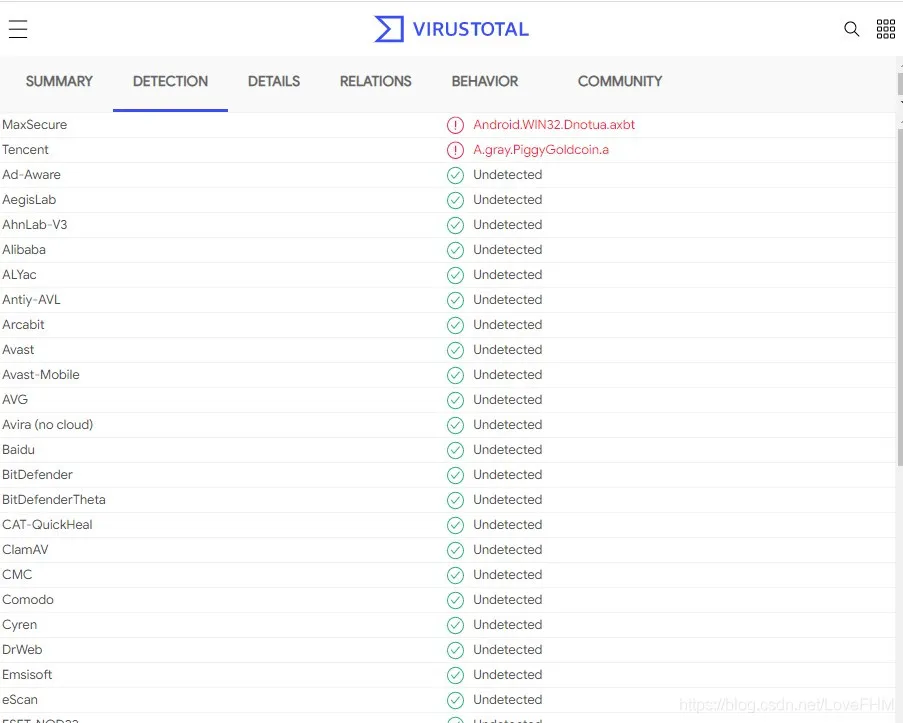Image resolution: width=903 pixels, height=723 pixels.
Task: Click the Avira (no cloud) engine name
Action: [48, 425]
